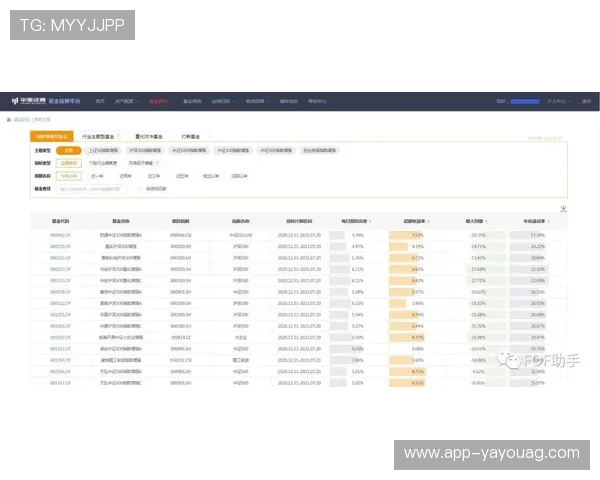Click the download icon above the table
Screen dimensions: 600x480
click(x=563, y=208)
